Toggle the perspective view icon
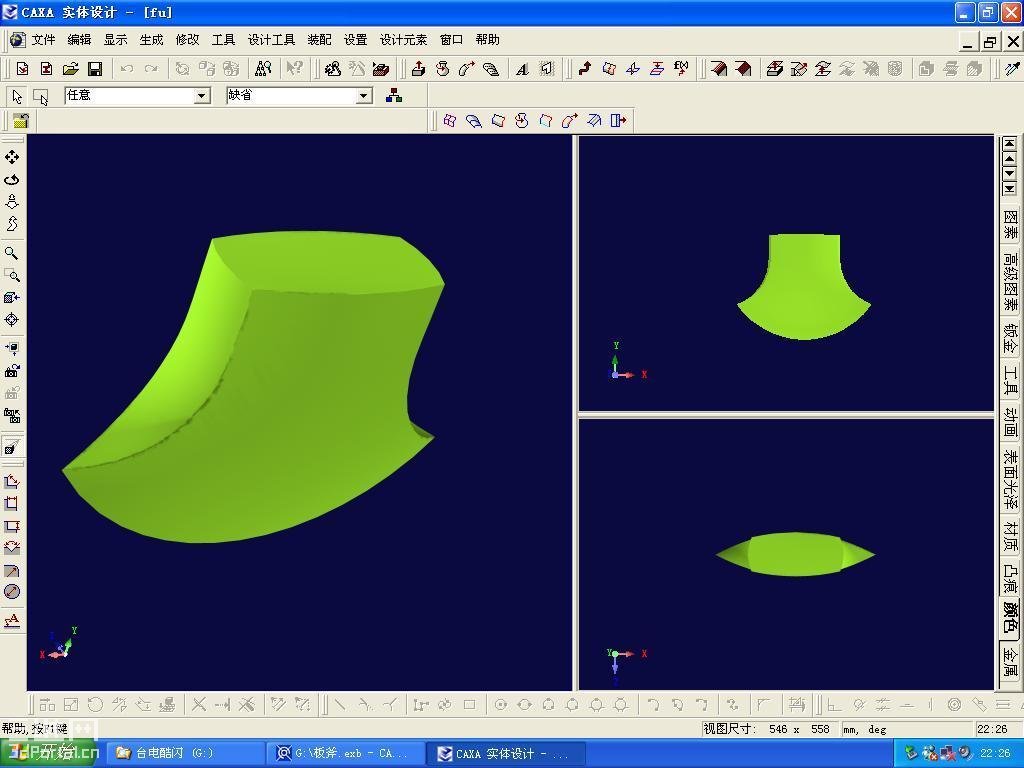1024x768 pixels. coord(12,447)
